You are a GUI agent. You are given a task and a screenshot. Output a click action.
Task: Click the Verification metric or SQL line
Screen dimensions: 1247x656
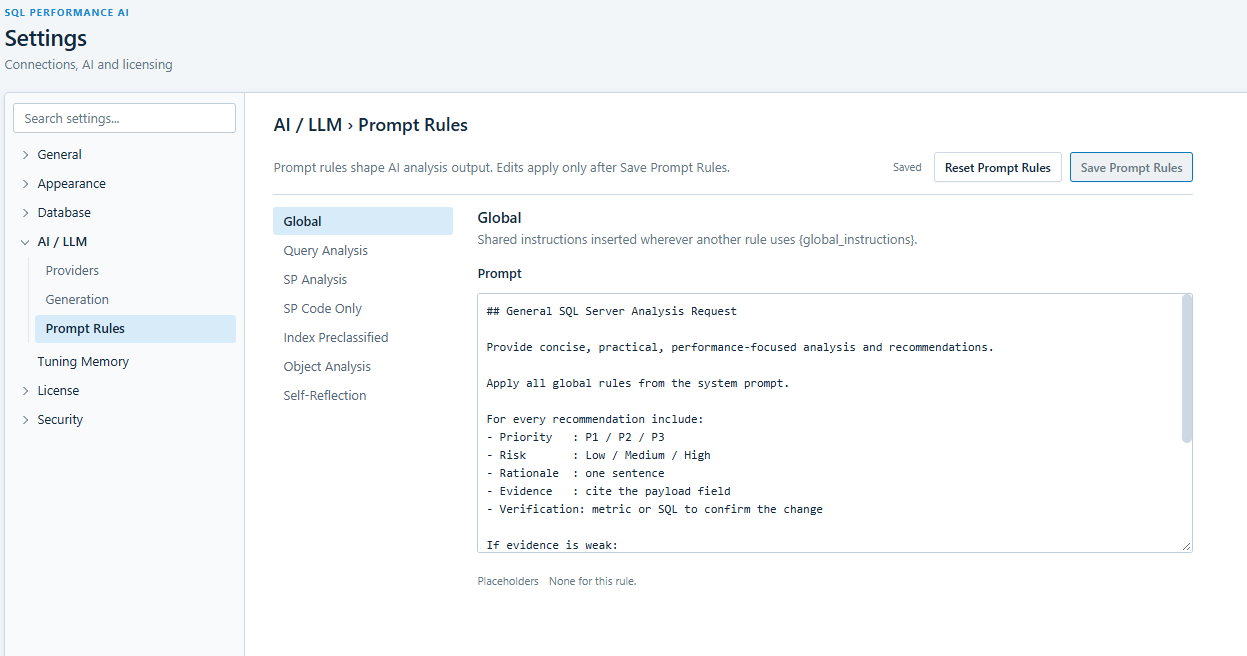[655, 509]
